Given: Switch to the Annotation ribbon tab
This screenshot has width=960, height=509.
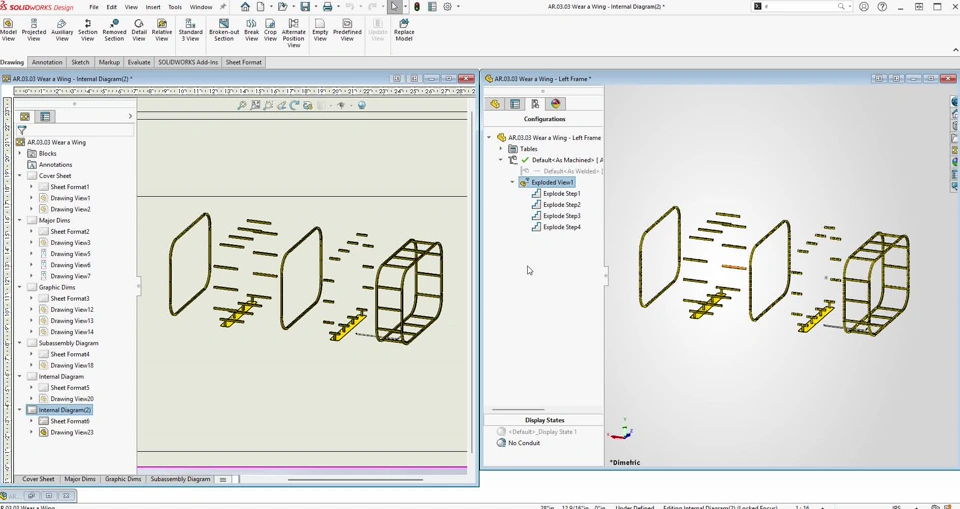Looking at the screenshot, I should point(47,62).
